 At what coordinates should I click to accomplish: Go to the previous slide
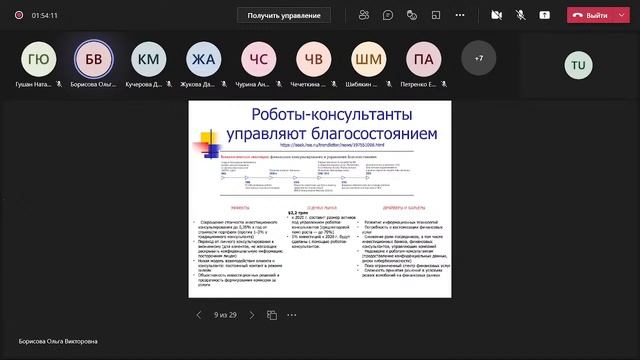[x=199, y=315]
